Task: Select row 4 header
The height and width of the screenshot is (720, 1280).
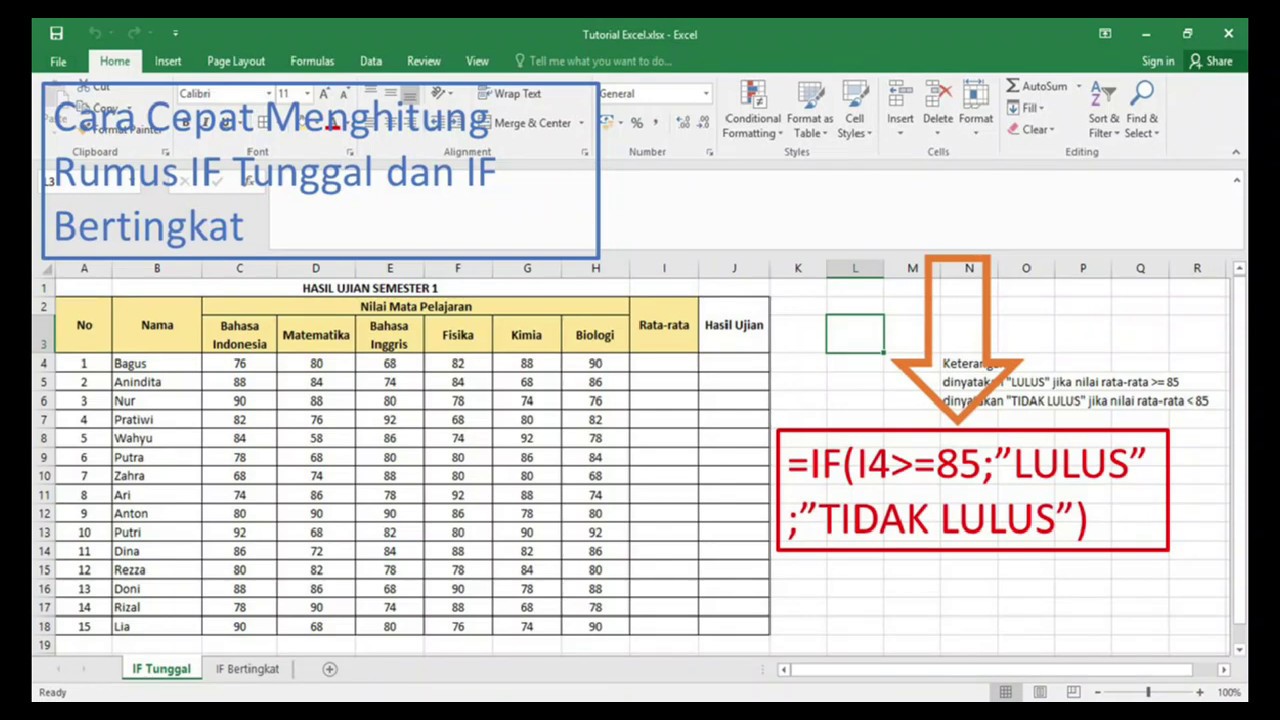Action: tap(44, 363)
